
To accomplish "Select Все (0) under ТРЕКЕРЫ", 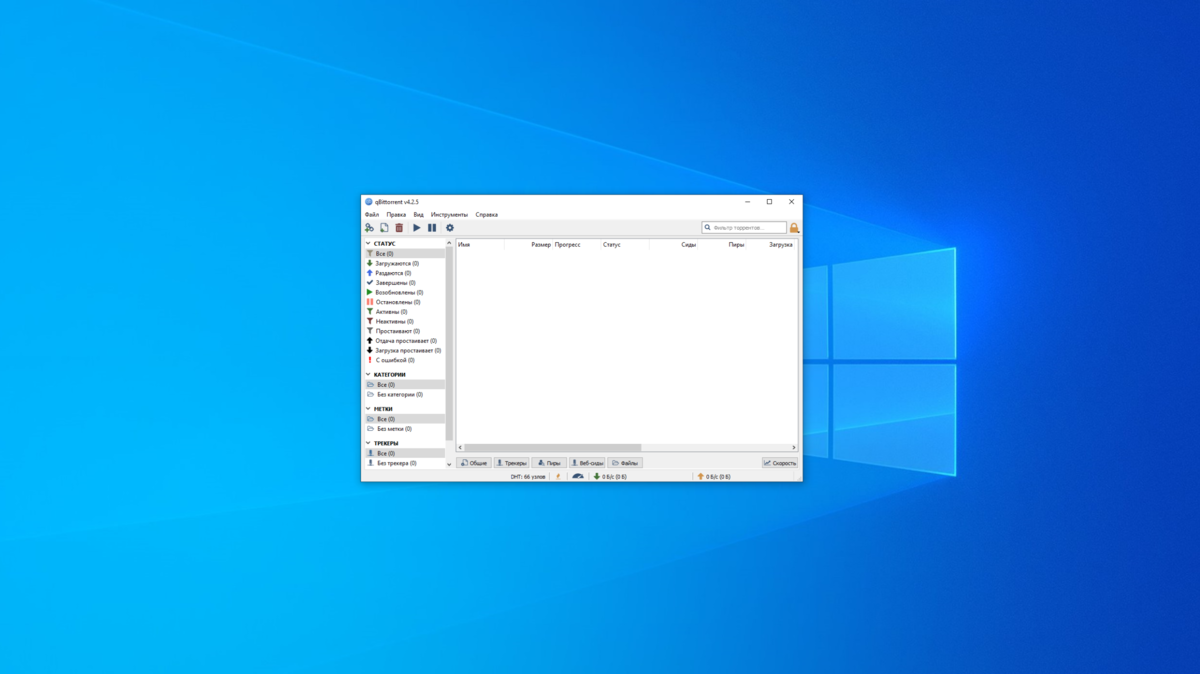I will coord(404,454).
